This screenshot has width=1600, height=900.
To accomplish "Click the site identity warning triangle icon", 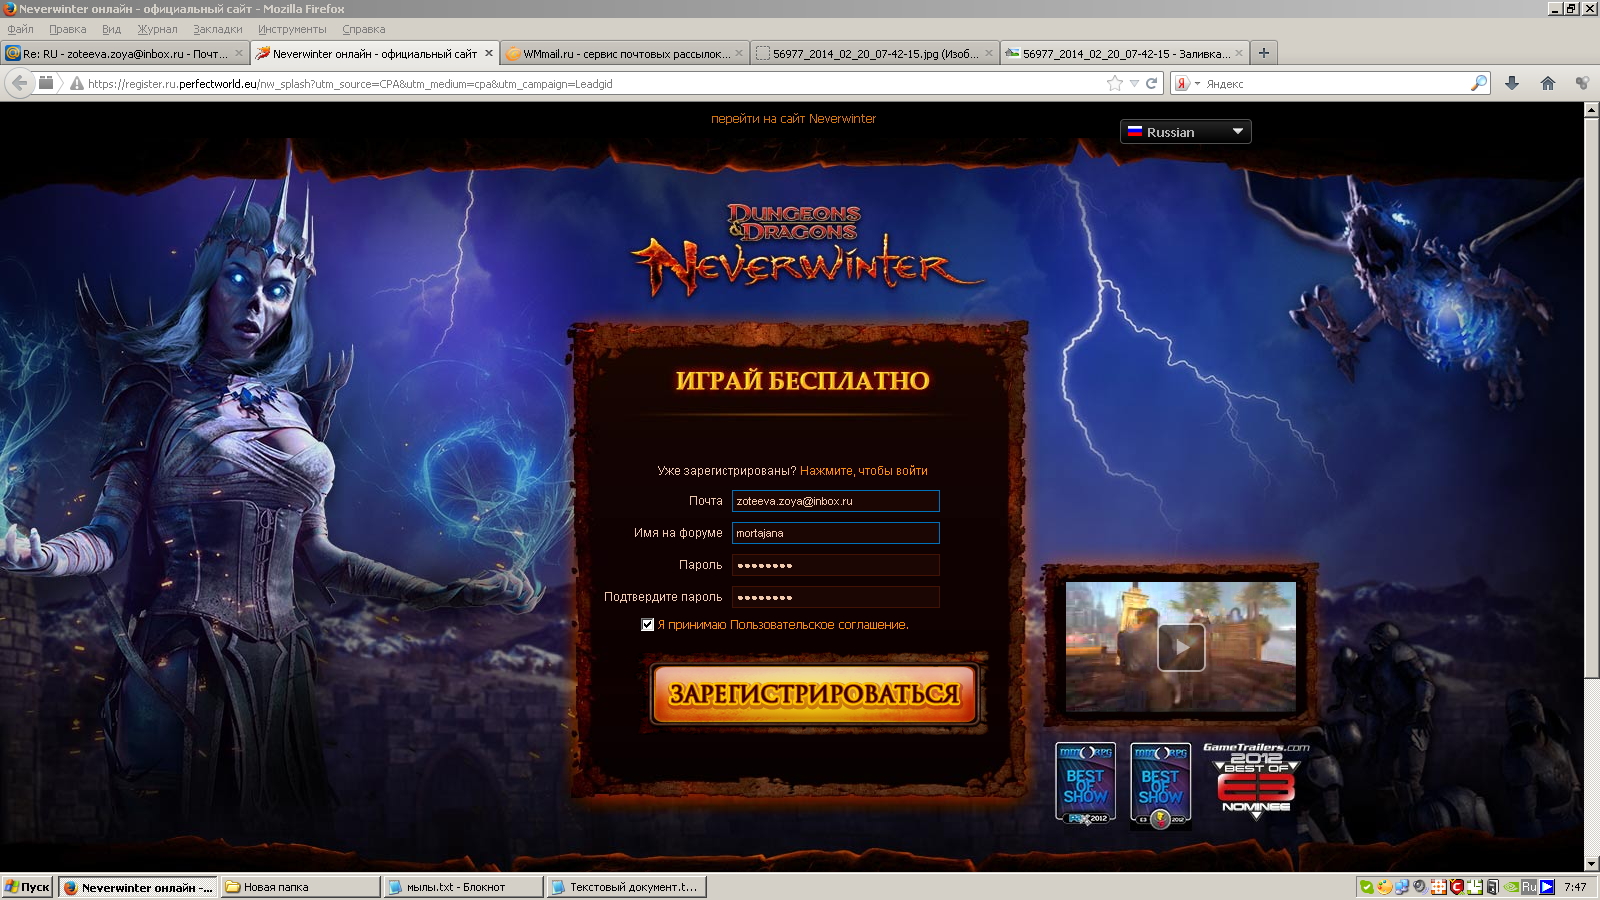I will point(76,84).
